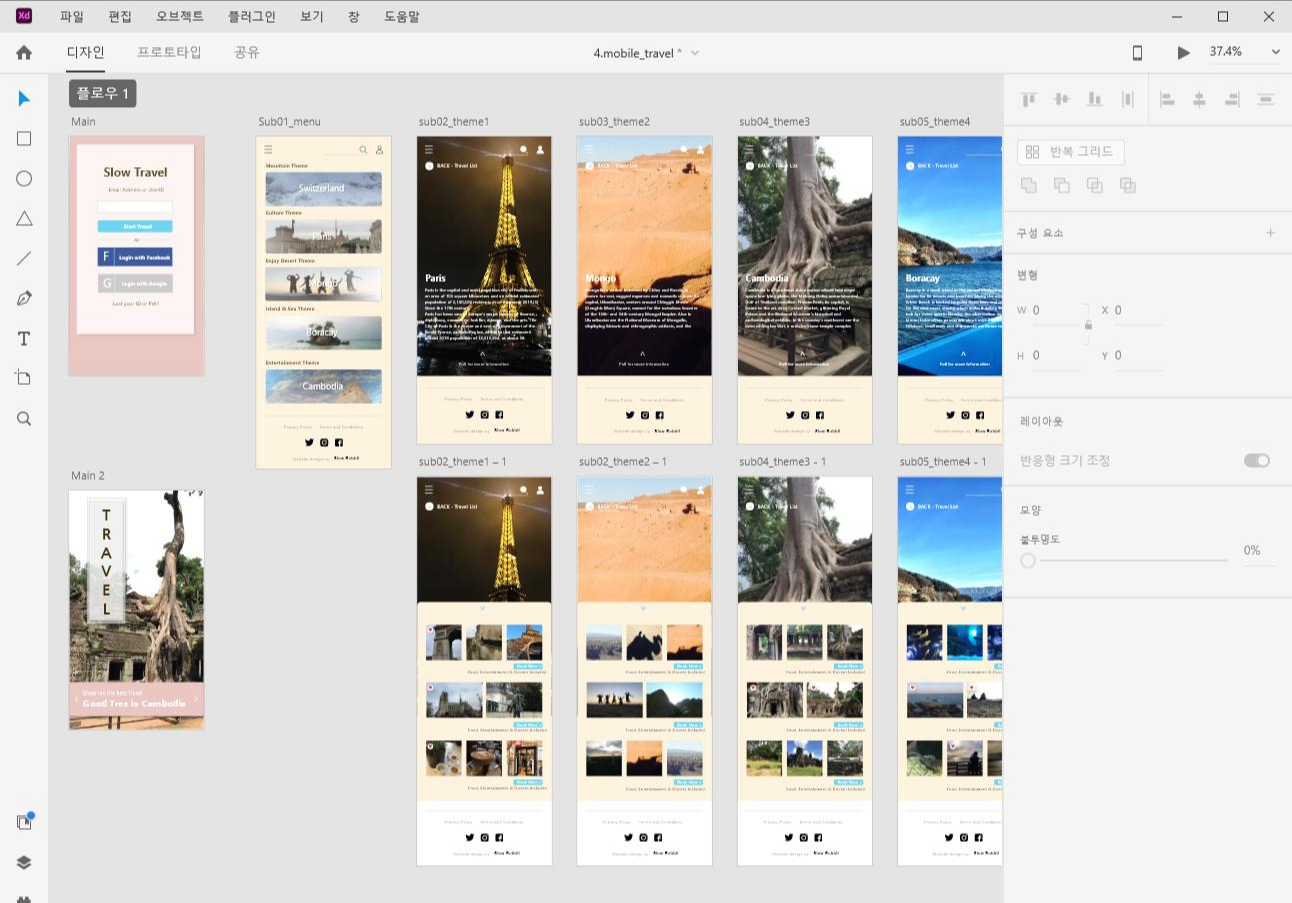Select the Text tool
The height and width of the screenshot is (903, 1292).
pos(24,339)
